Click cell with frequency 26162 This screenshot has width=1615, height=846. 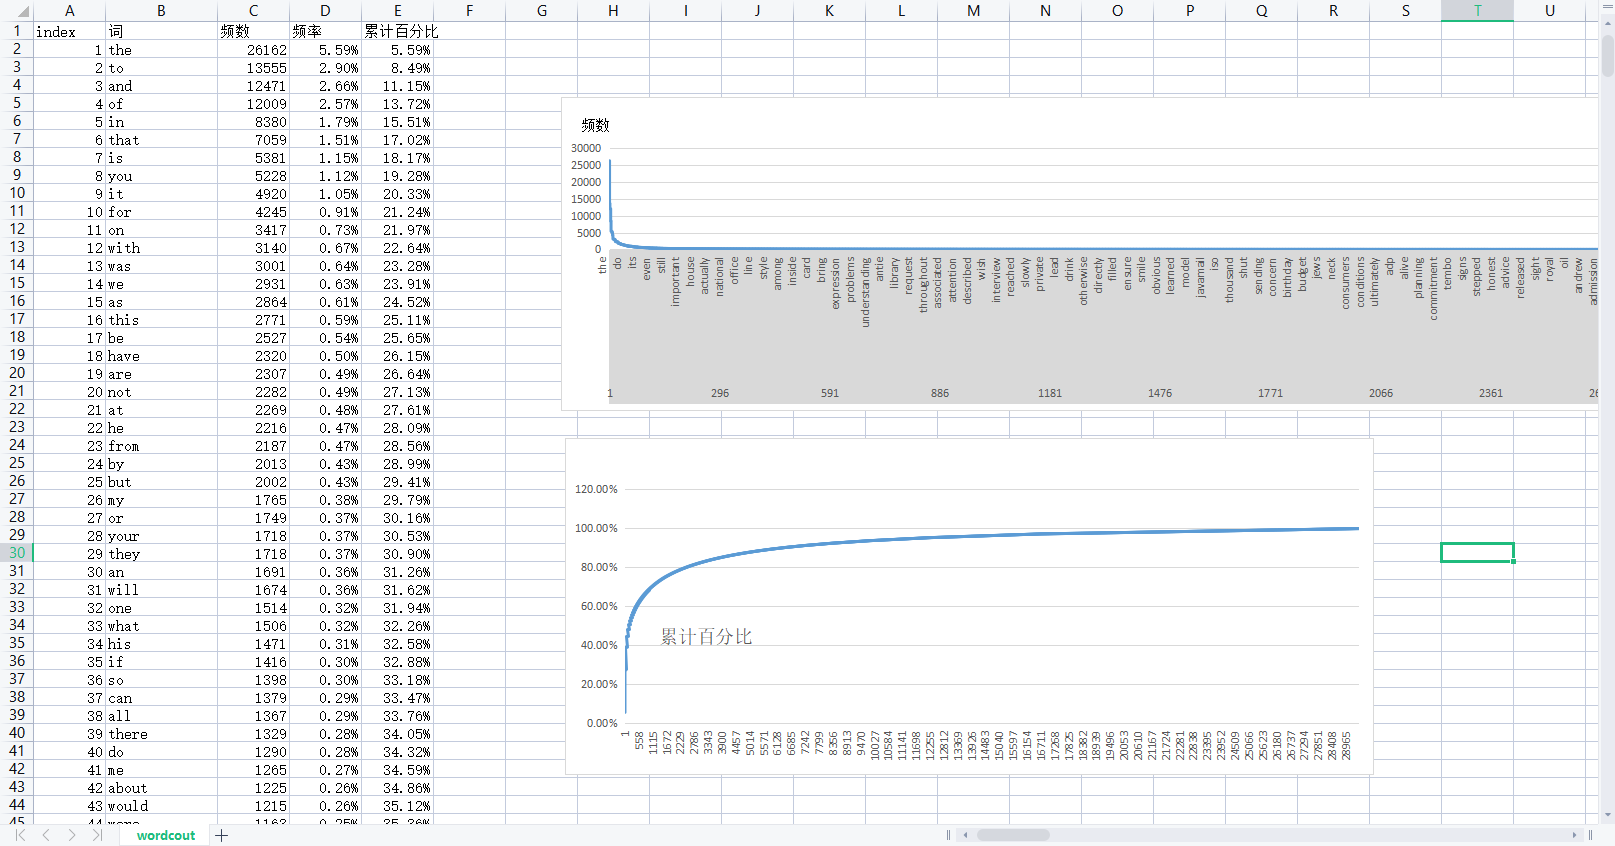point(253,49)
